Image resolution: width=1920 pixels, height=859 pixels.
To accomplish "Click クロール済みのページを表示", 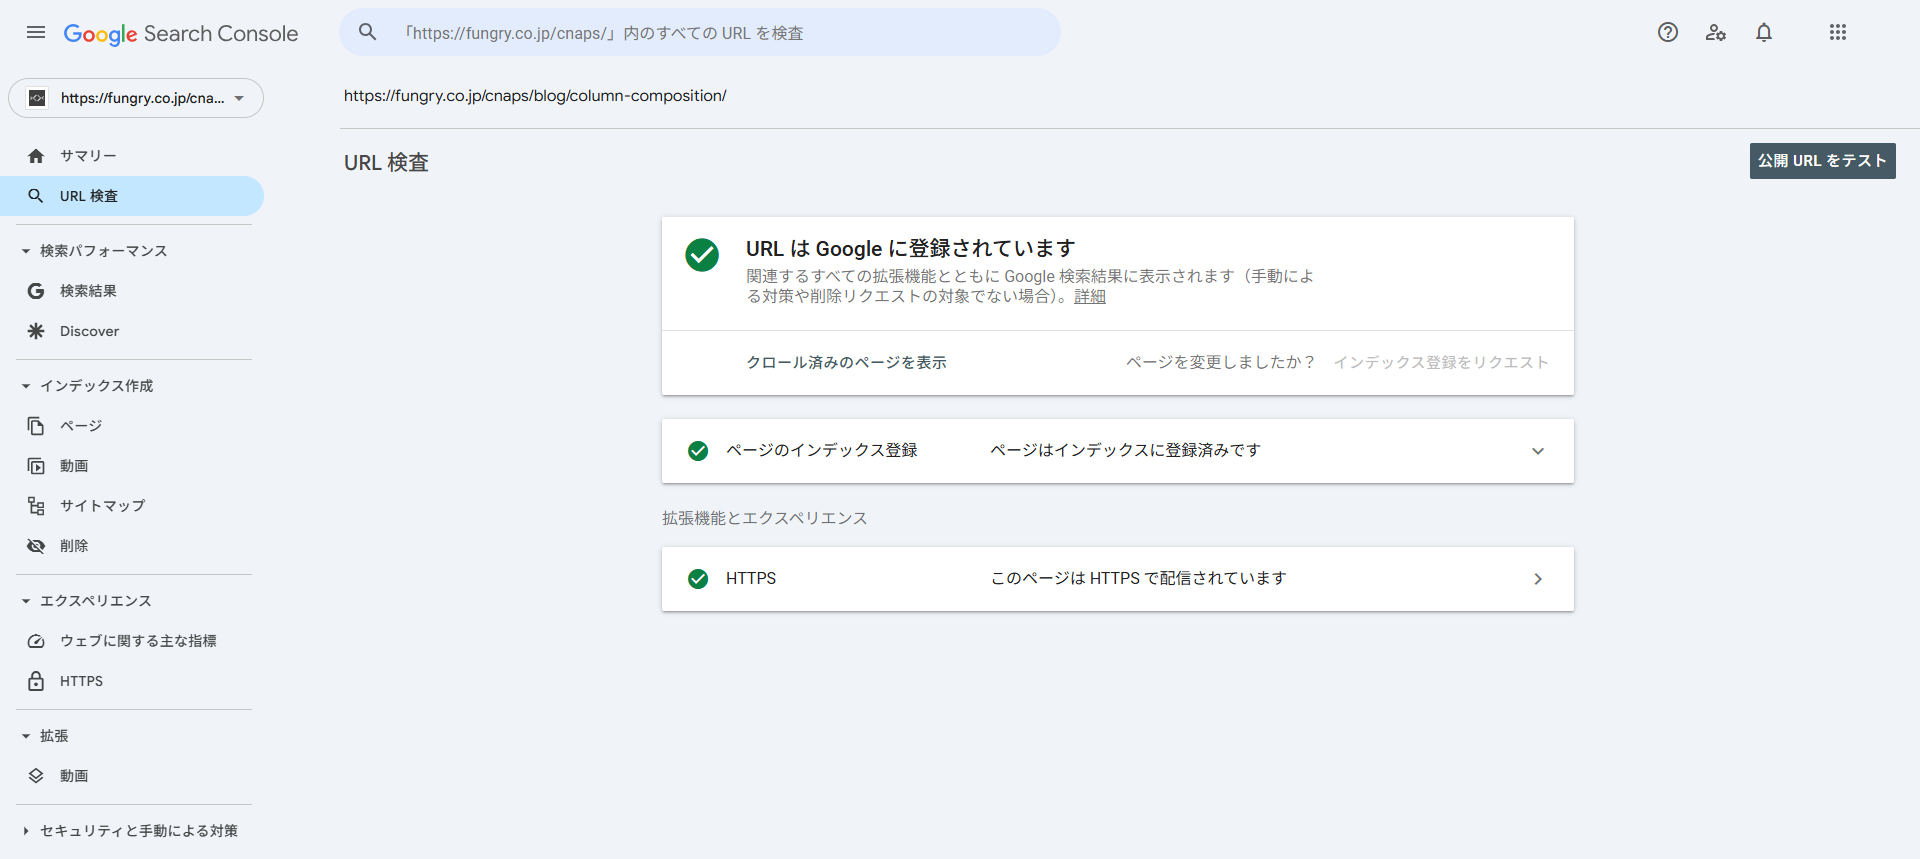I will click(x=846, y=362).
